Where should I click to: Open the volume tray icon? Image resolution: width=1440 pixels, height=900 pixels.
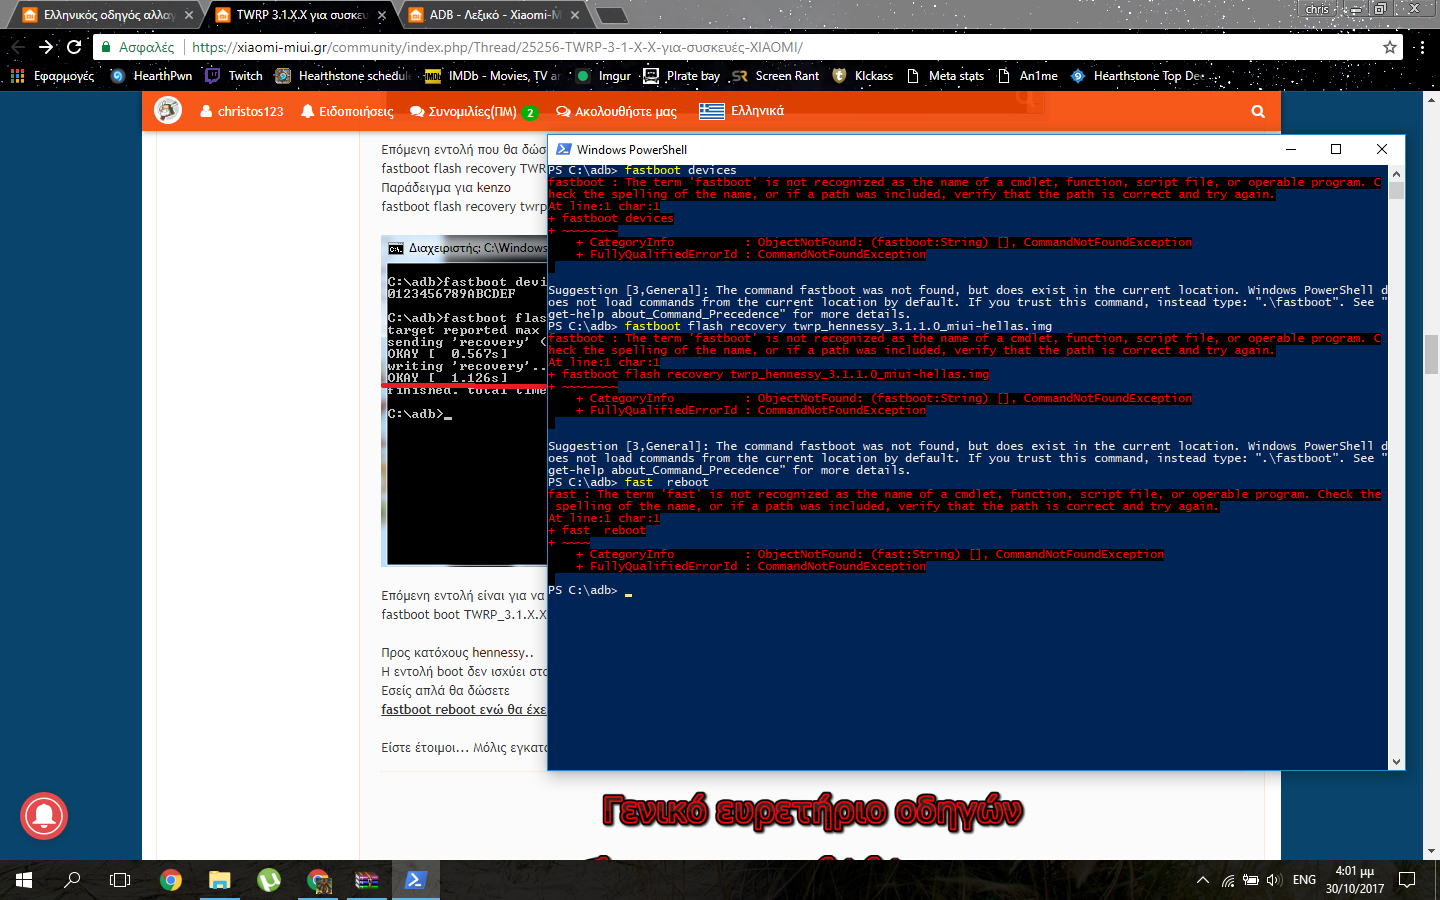[1273, 880]
